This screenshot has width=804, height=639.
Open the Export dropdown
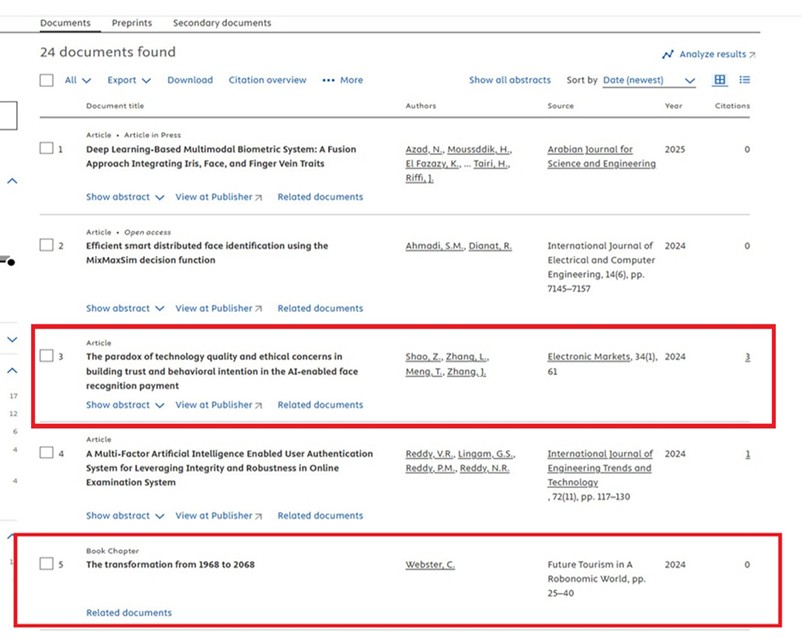point(129,80)
